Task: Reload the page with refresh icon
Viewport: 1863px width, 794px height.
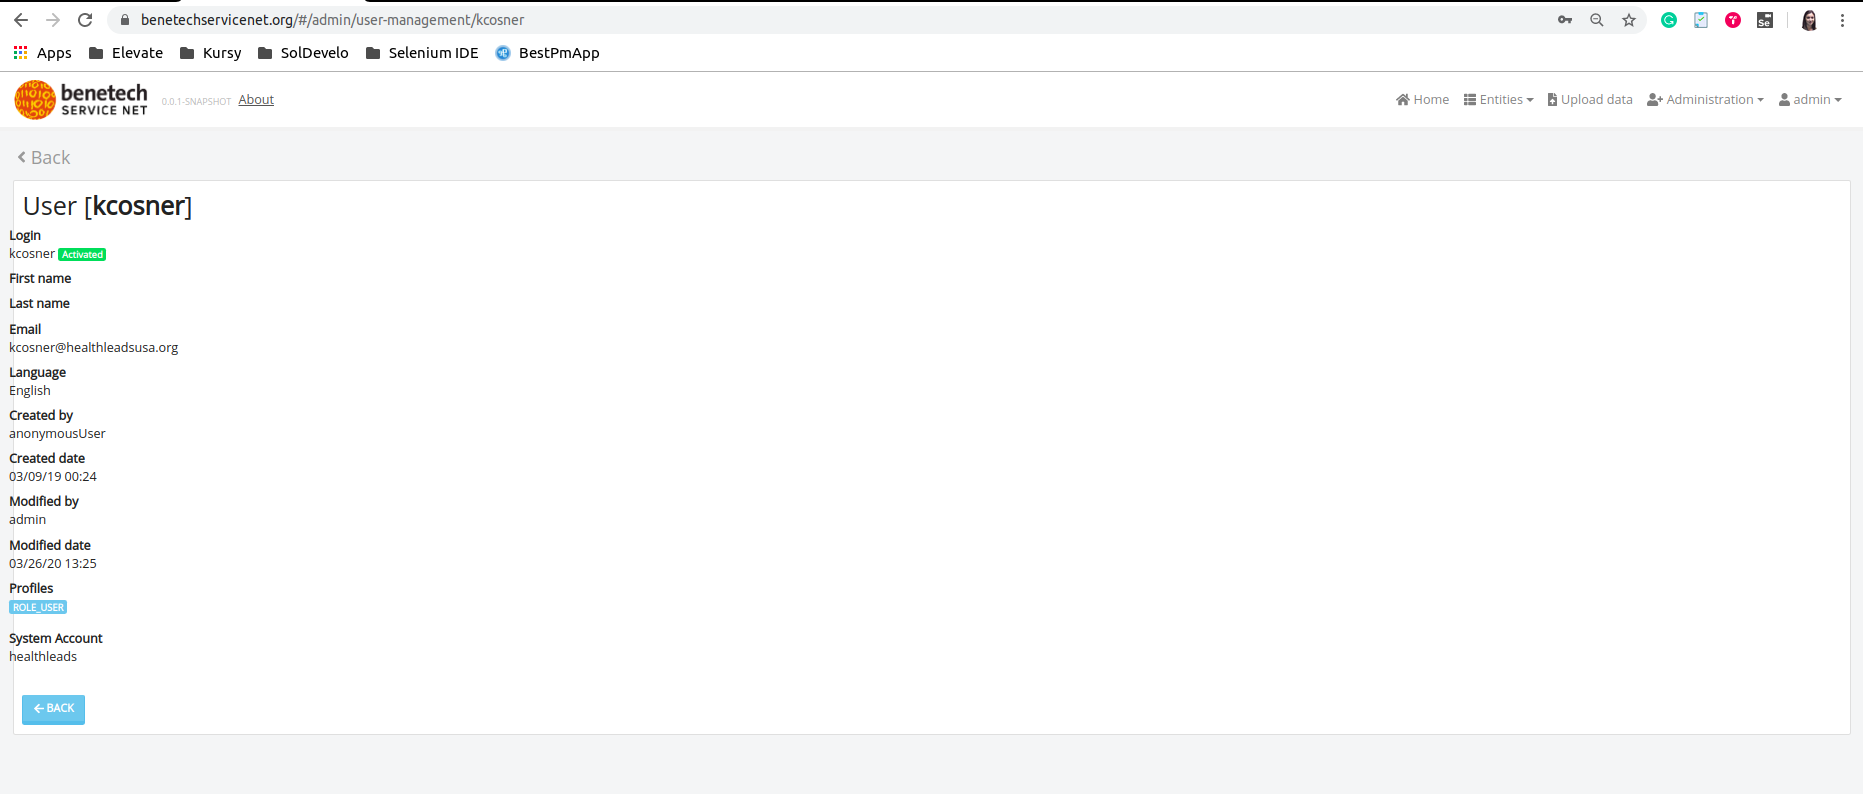Action: click(85, 20)
